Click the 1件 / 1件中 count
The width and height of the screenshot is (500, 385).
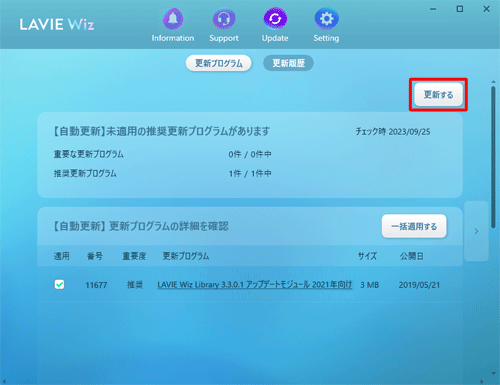point(250,173)
